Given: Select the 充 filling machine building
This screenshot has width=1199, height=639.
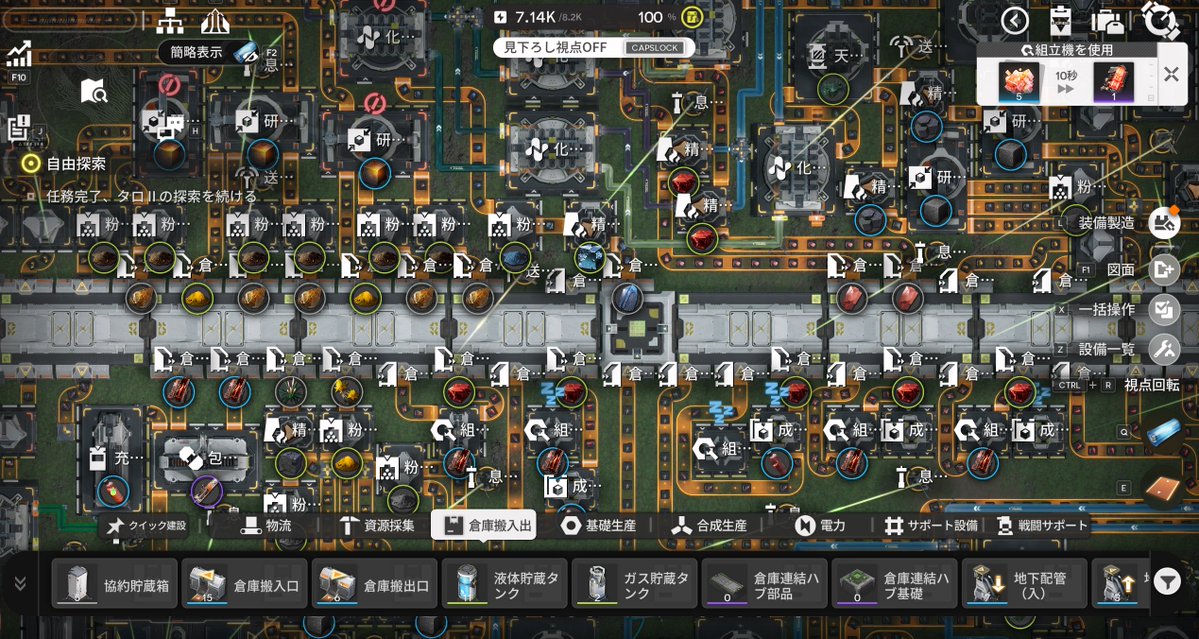Looking at the screenshot, I should pos(112,457).
